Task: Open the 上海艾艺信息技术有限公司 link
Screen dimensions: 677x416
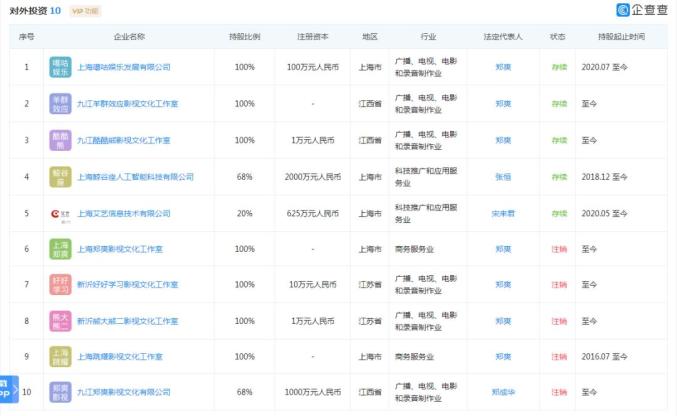Action: pyautogui.click(x=124, y=213)
